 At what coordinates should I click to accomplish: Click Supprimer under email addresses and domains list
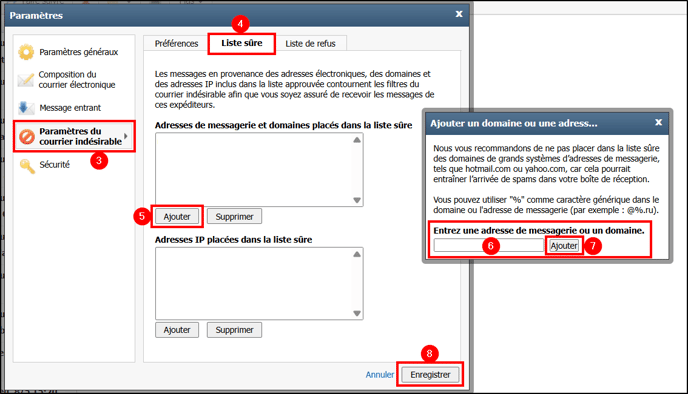234,216
